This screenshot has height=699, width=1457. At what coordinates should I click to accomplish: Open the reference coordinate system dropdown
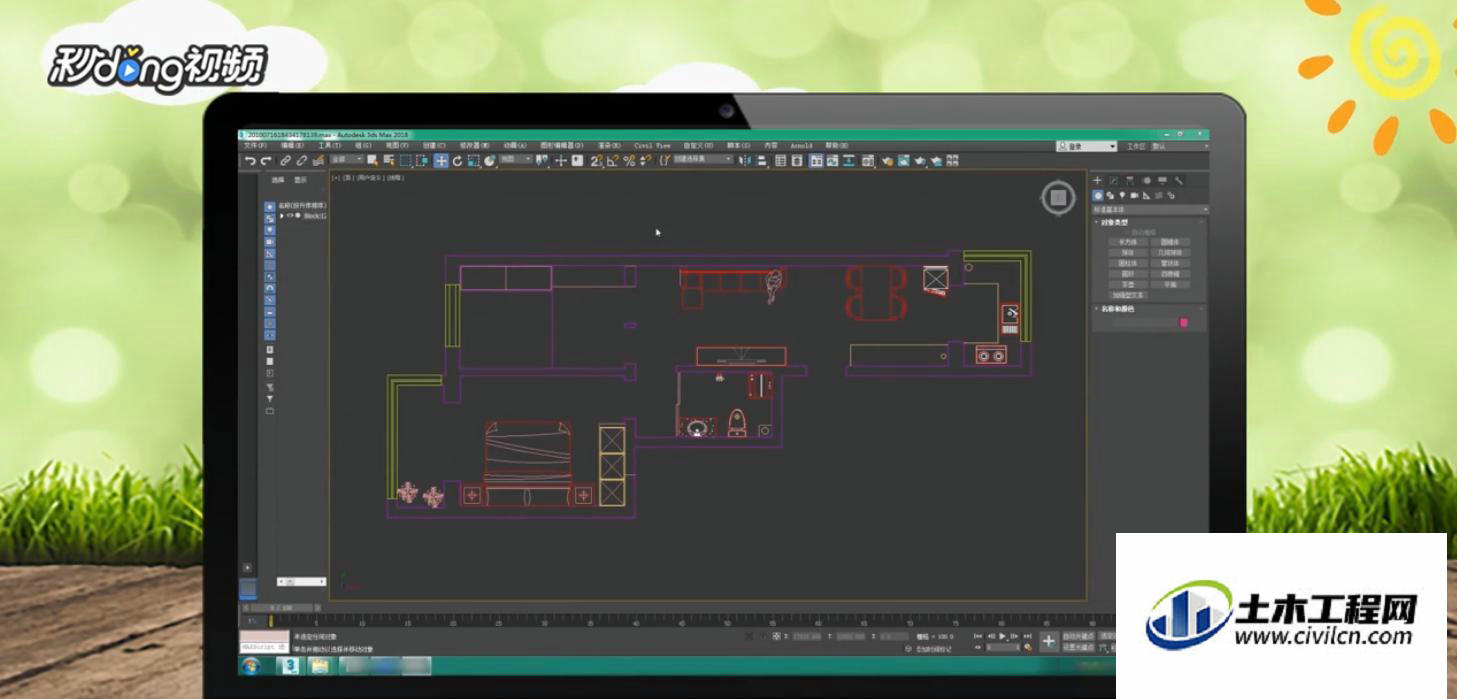[x=517, y=160]
